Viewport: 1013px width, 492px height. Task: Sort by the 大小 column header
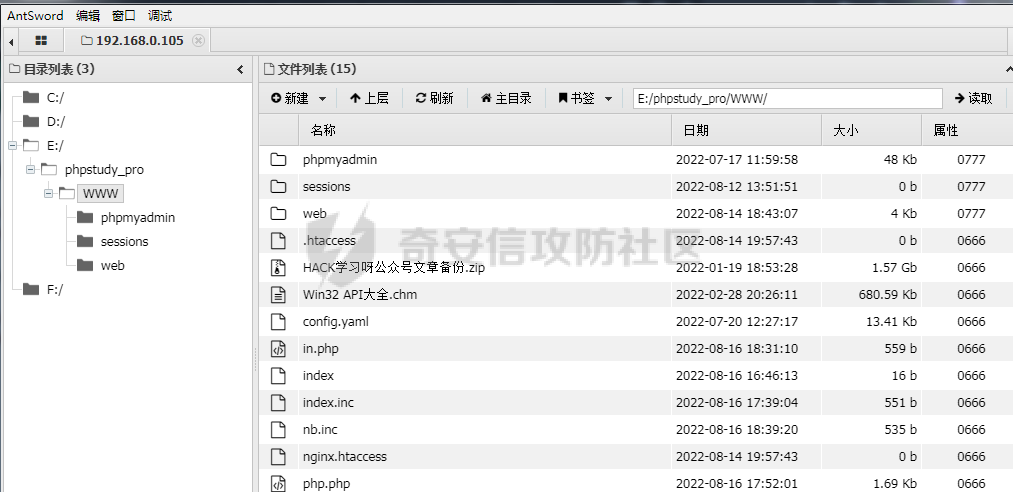pyautogui.click(x=872, y=130)
